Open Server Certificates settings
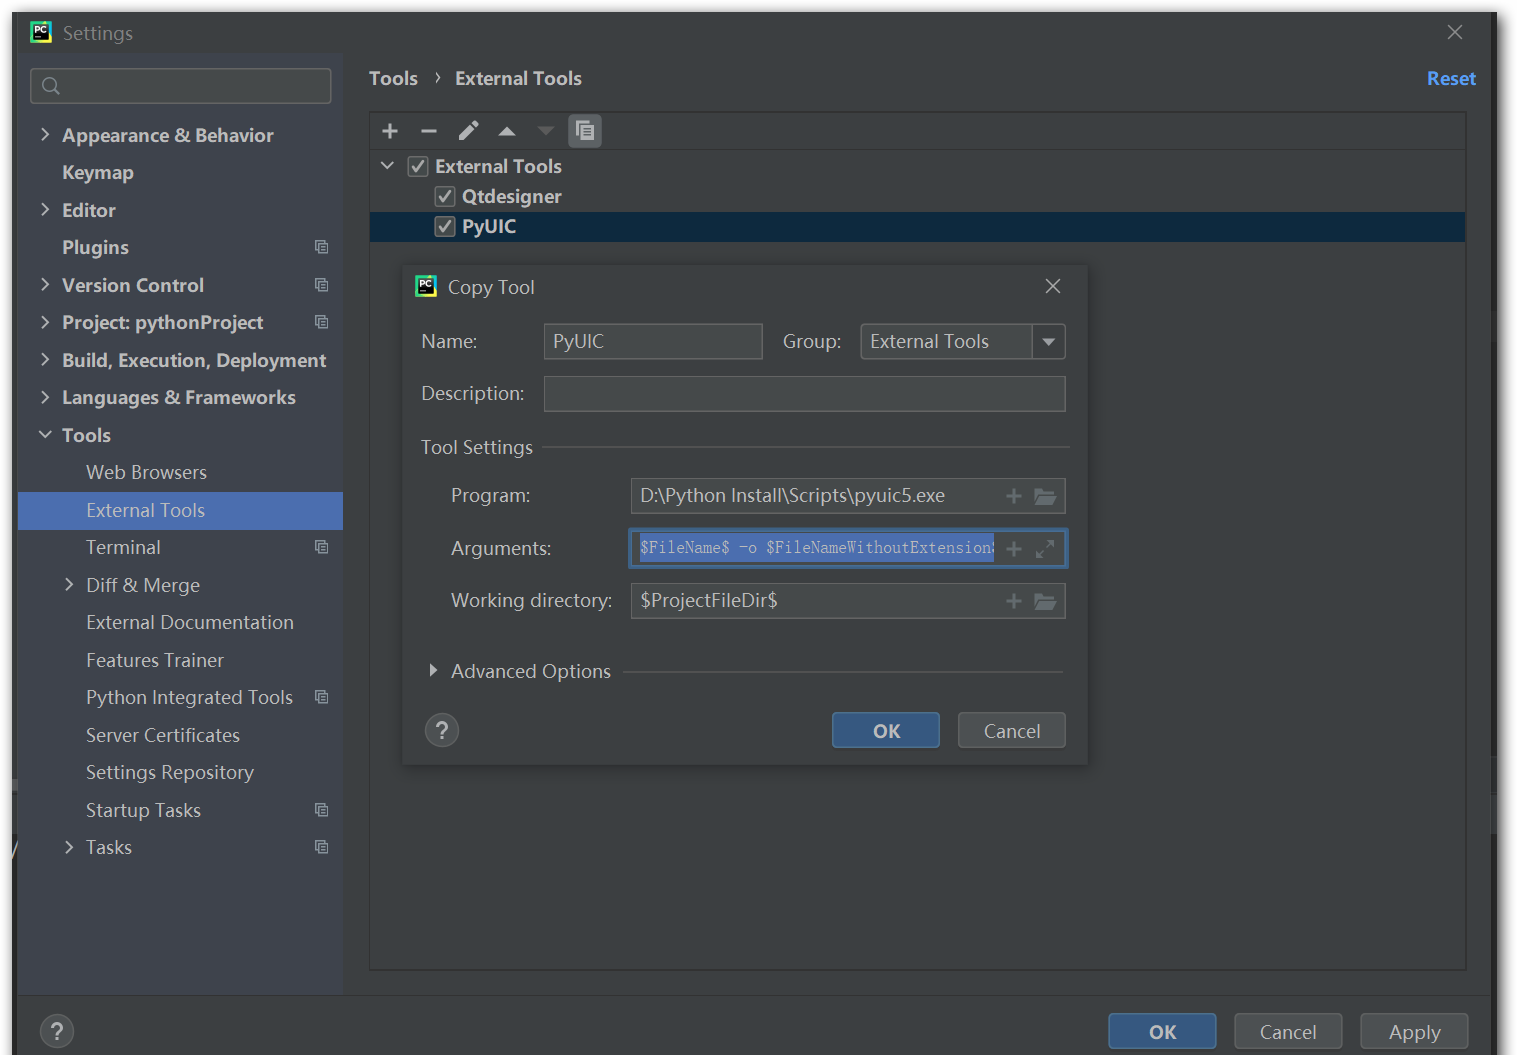Image resolution: width=1517 pixels, height=1055 pixels. [x=163, y=735]
